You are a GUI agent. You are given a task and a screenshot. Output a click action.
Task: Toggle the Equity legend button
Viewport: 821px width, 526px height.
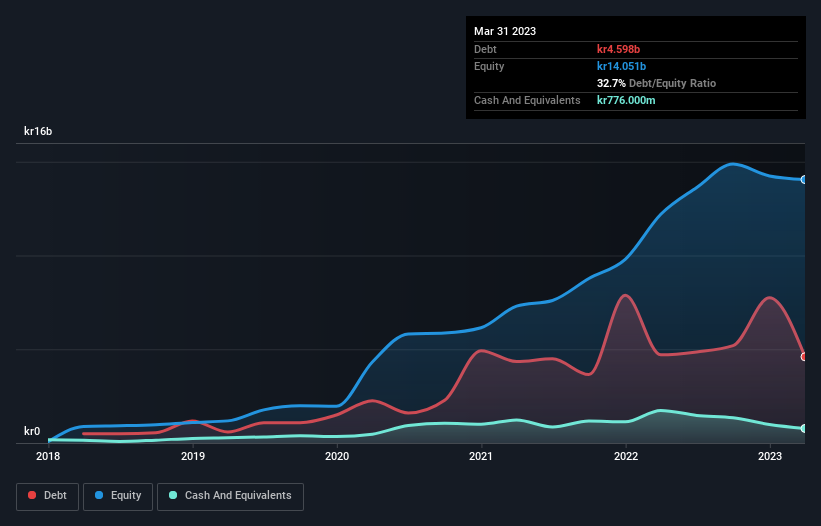point(118,496)
